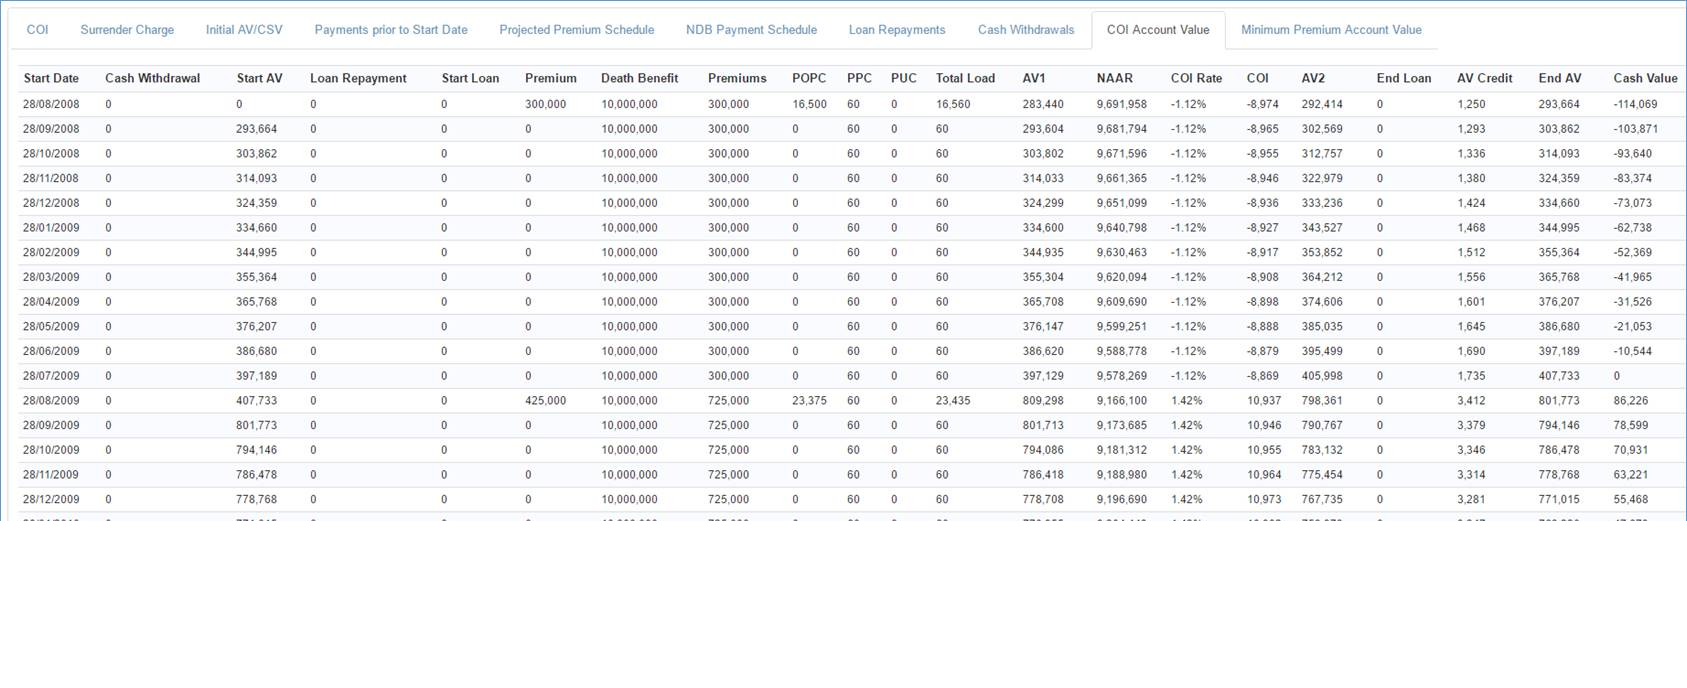
Task: Click the Cash Value column header
Action: (x=1645, y=78)
